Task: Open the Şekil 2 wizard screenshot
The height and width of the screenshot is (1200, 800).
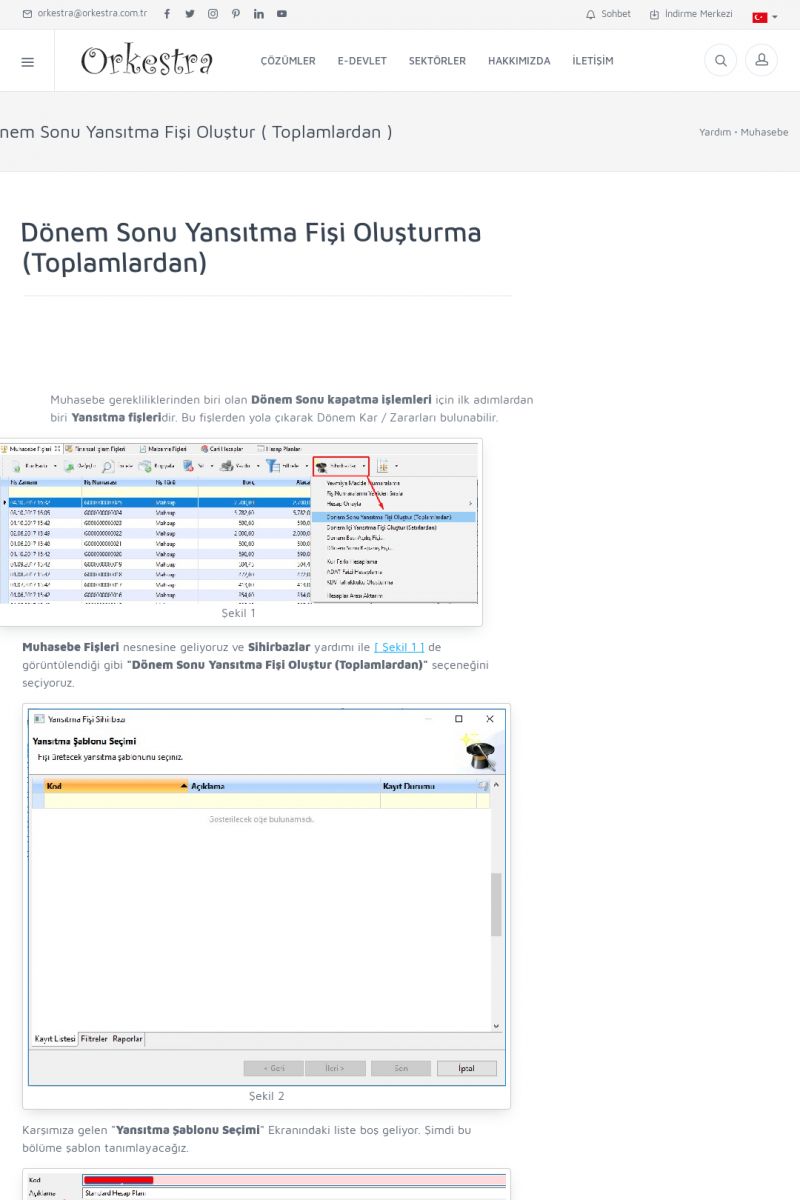Action: 266,897
